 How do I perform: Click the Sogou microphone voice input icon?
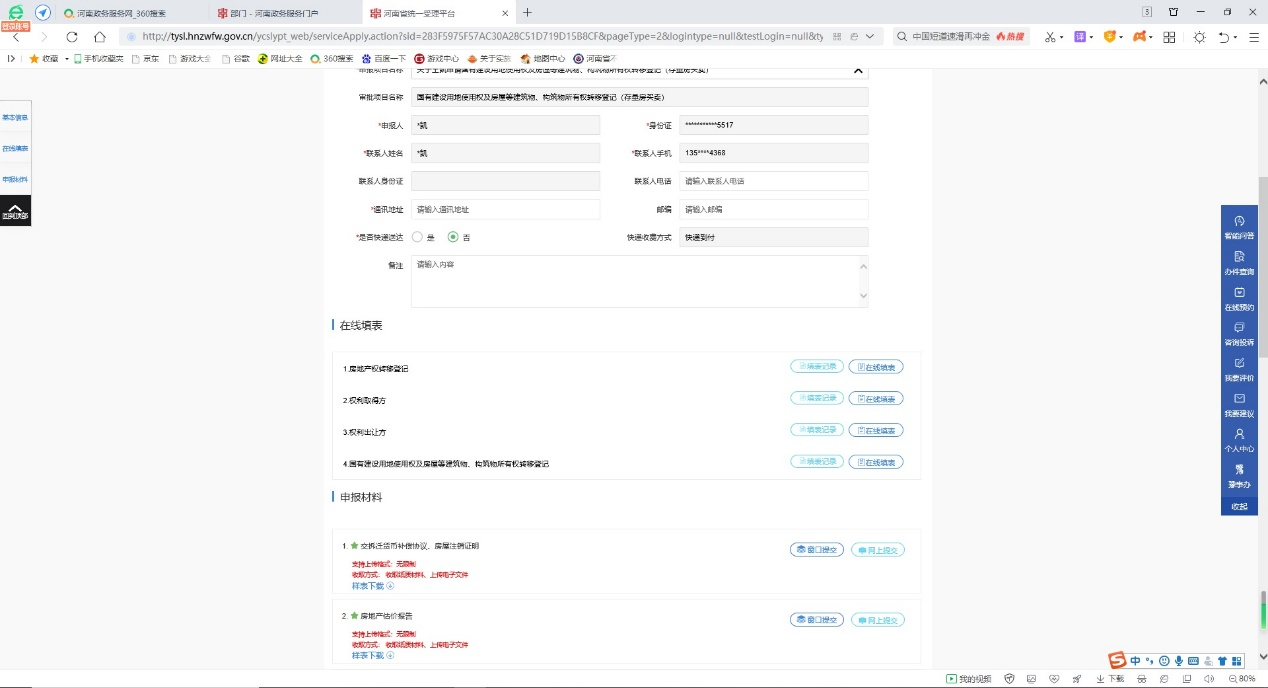click(x=1179, y=660)
